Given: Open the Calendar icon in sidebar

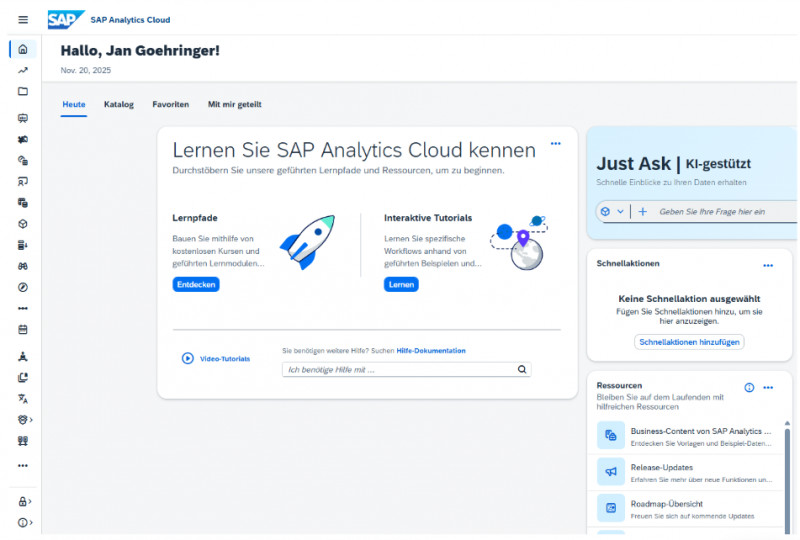Looking at the screenshot, I should point(23,329).
